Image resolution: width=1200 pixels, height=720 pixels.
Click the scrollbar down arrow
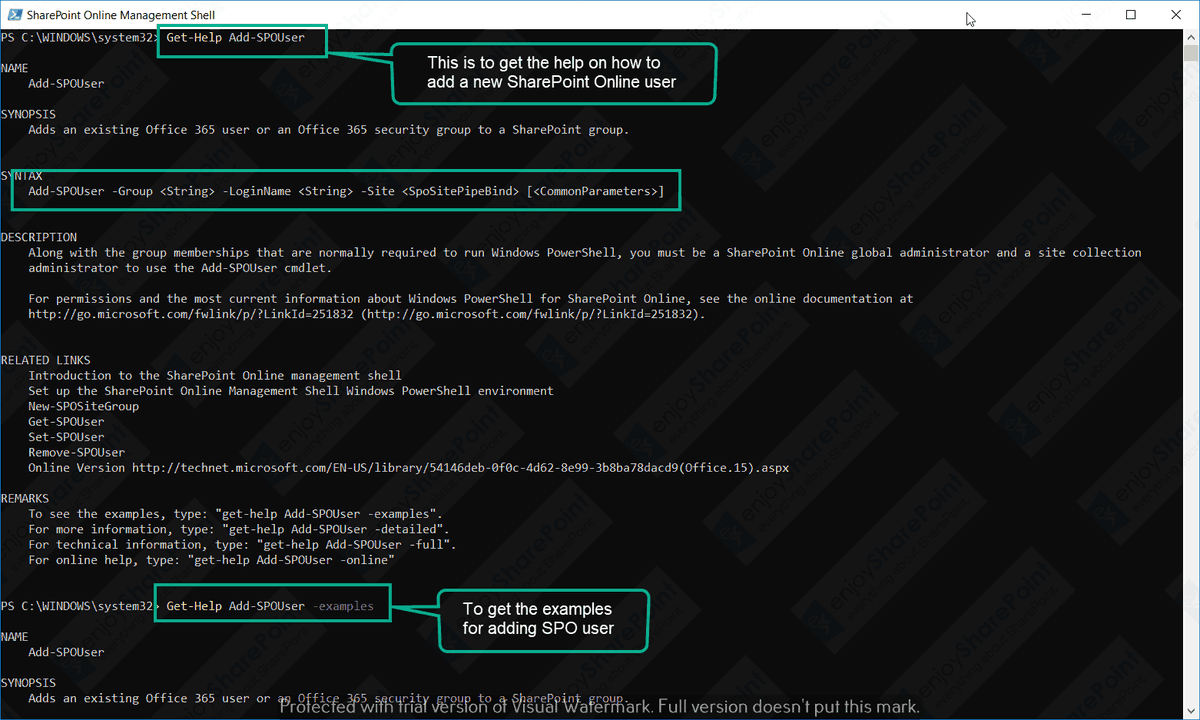1191,711
